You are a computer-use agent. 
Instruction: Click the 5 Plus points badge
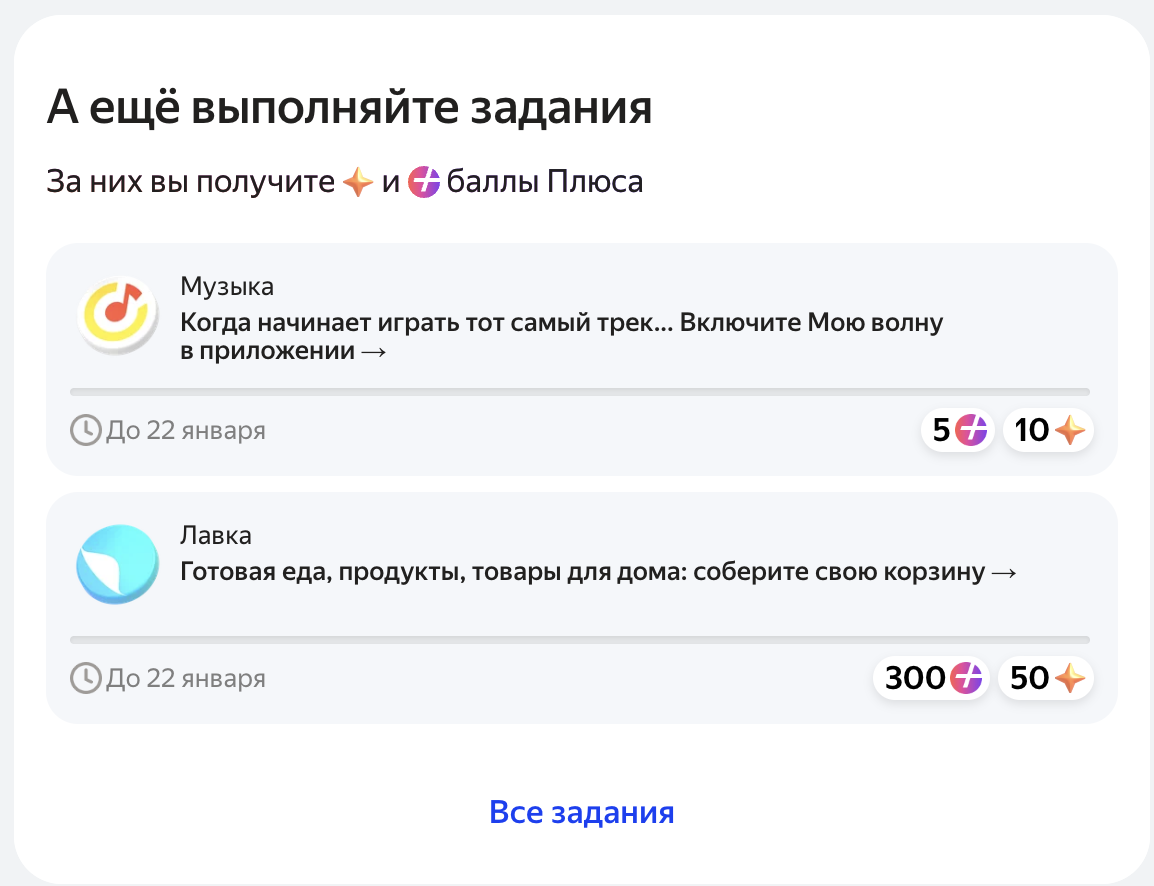[x=958, y=430]
